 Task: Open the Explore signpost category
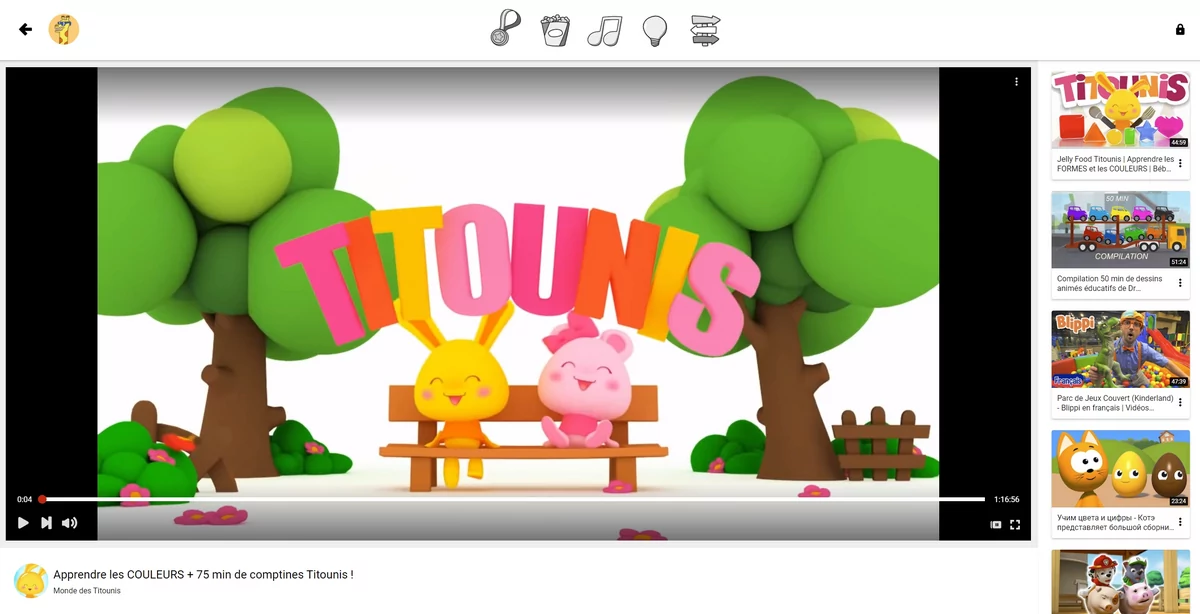705,30
